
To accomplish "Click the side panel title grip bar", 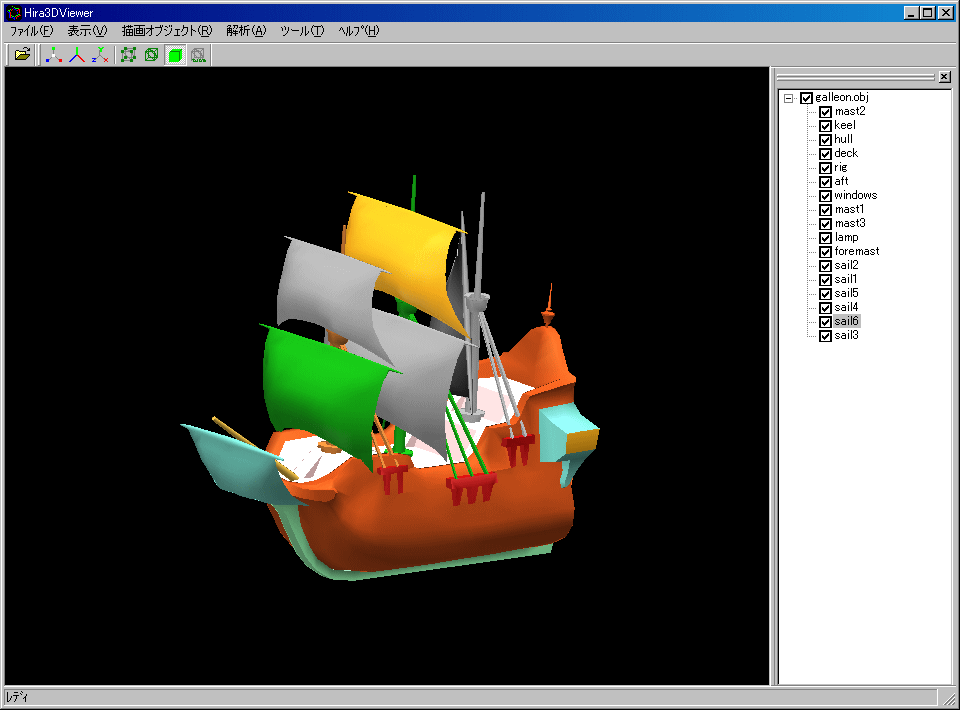I will pos(855,77).
